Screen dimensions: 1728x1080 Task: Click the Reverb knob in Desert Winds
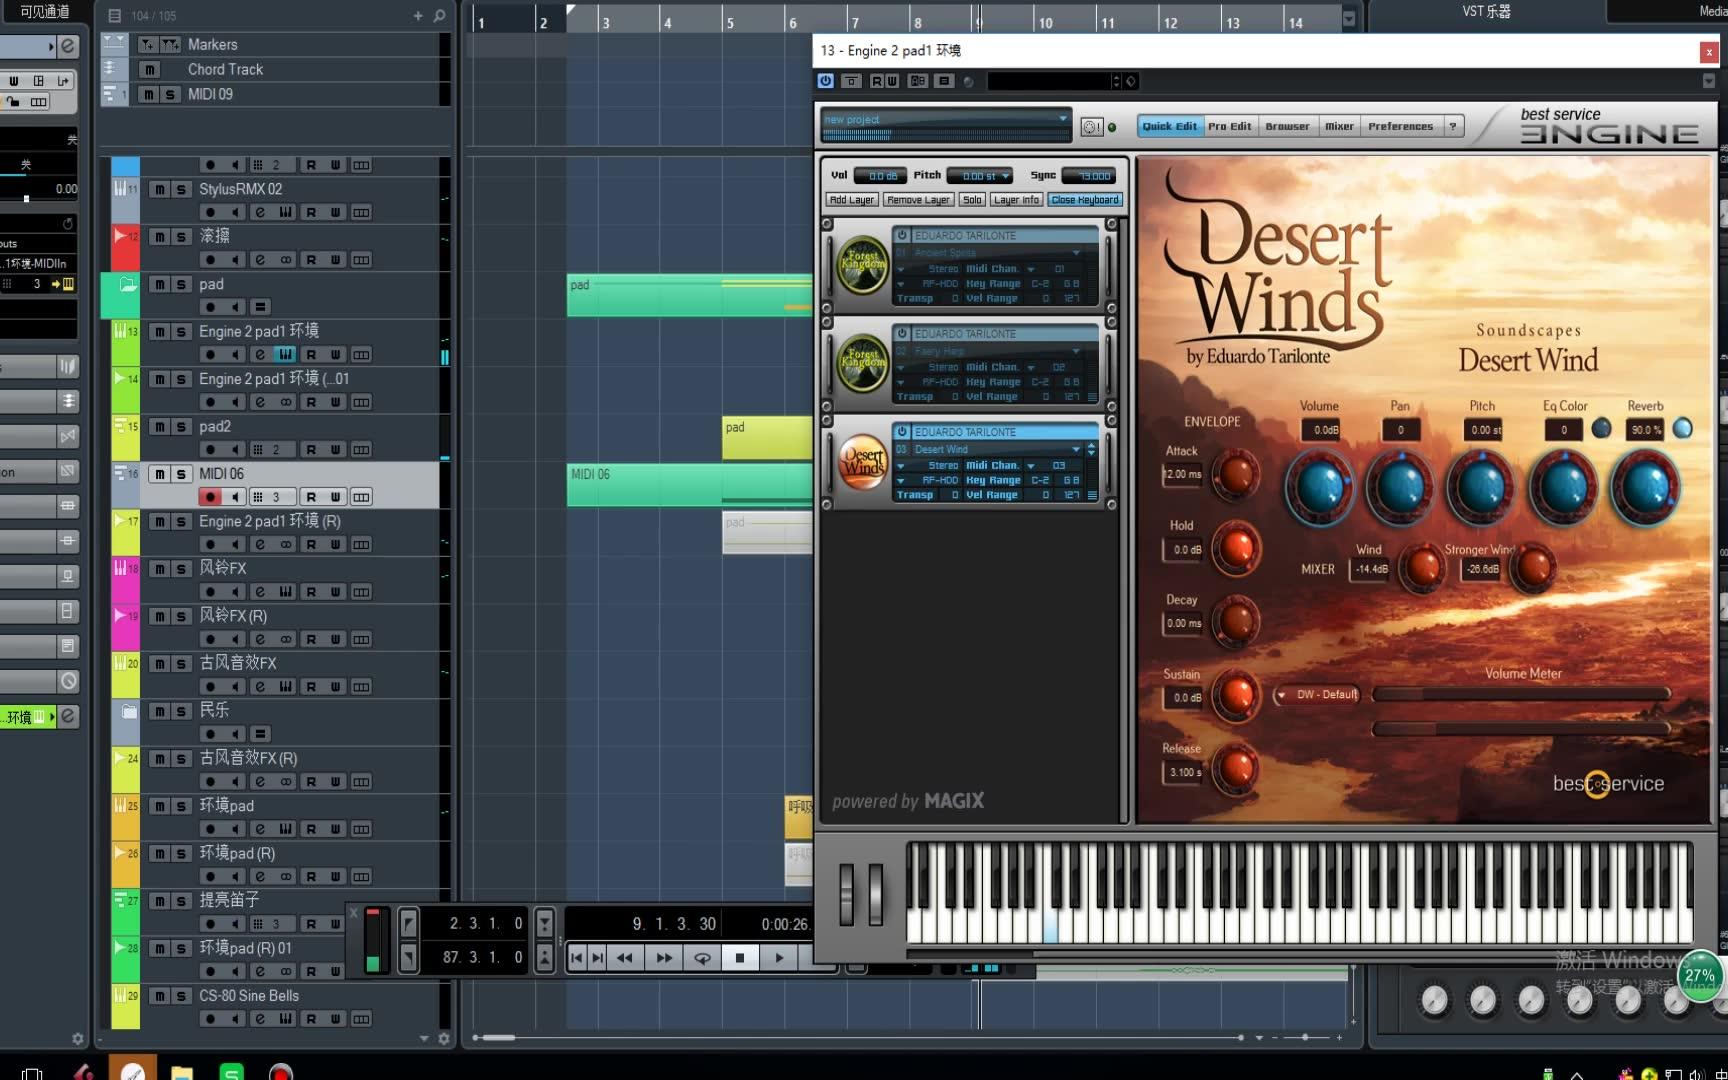1644,488
